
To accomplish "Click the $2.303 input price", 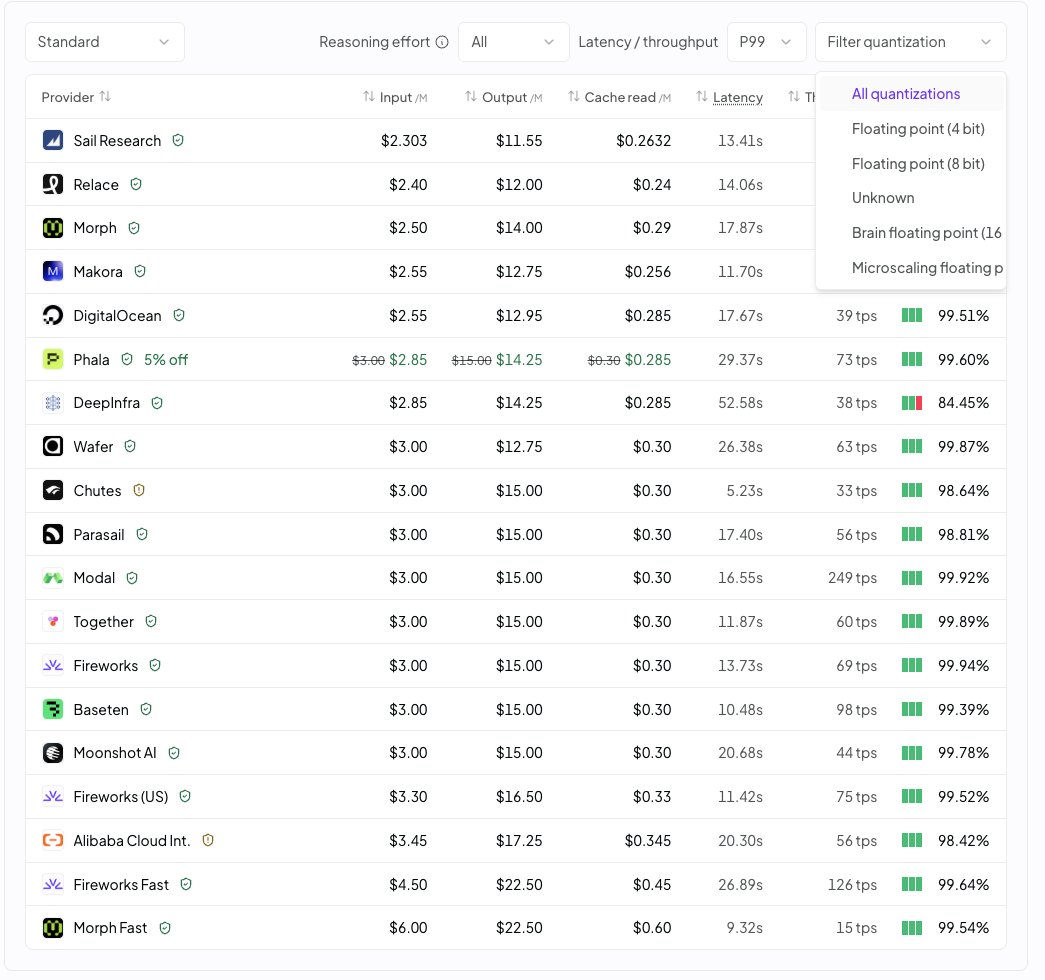I will click(x=404, y=141).
